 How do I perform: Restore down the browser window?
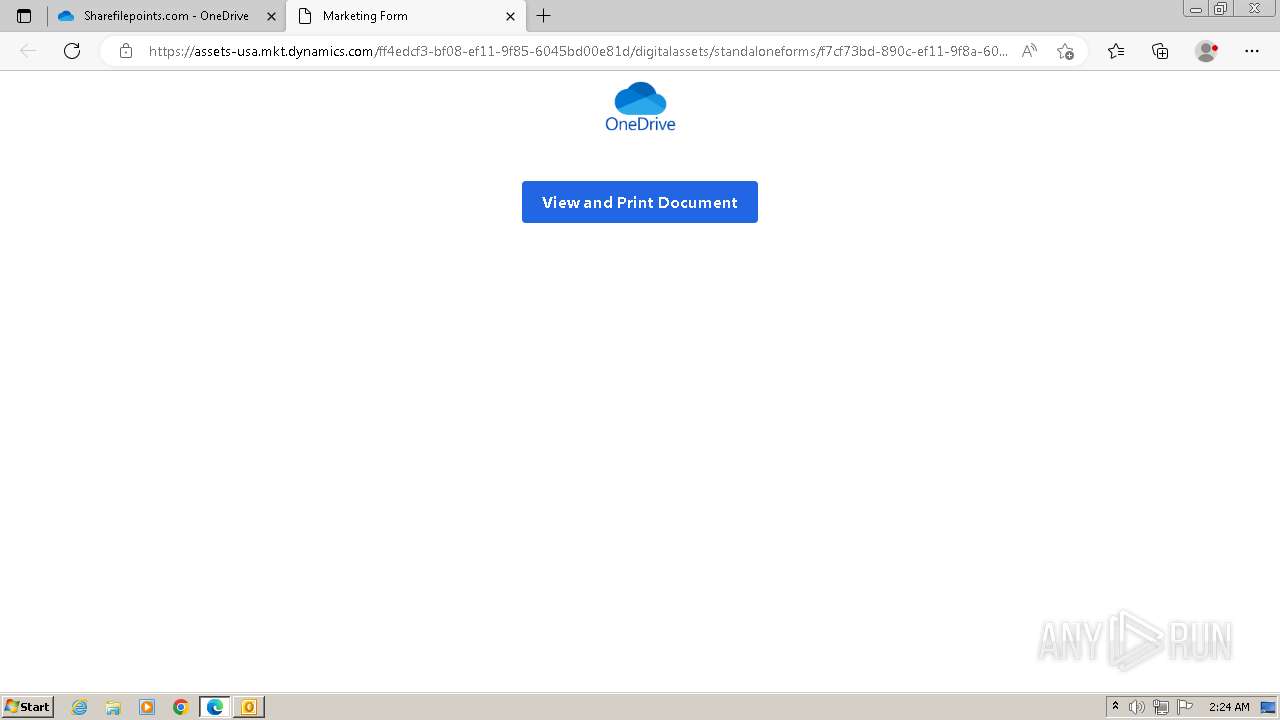pyautogui.click(x=1220, y=8)
